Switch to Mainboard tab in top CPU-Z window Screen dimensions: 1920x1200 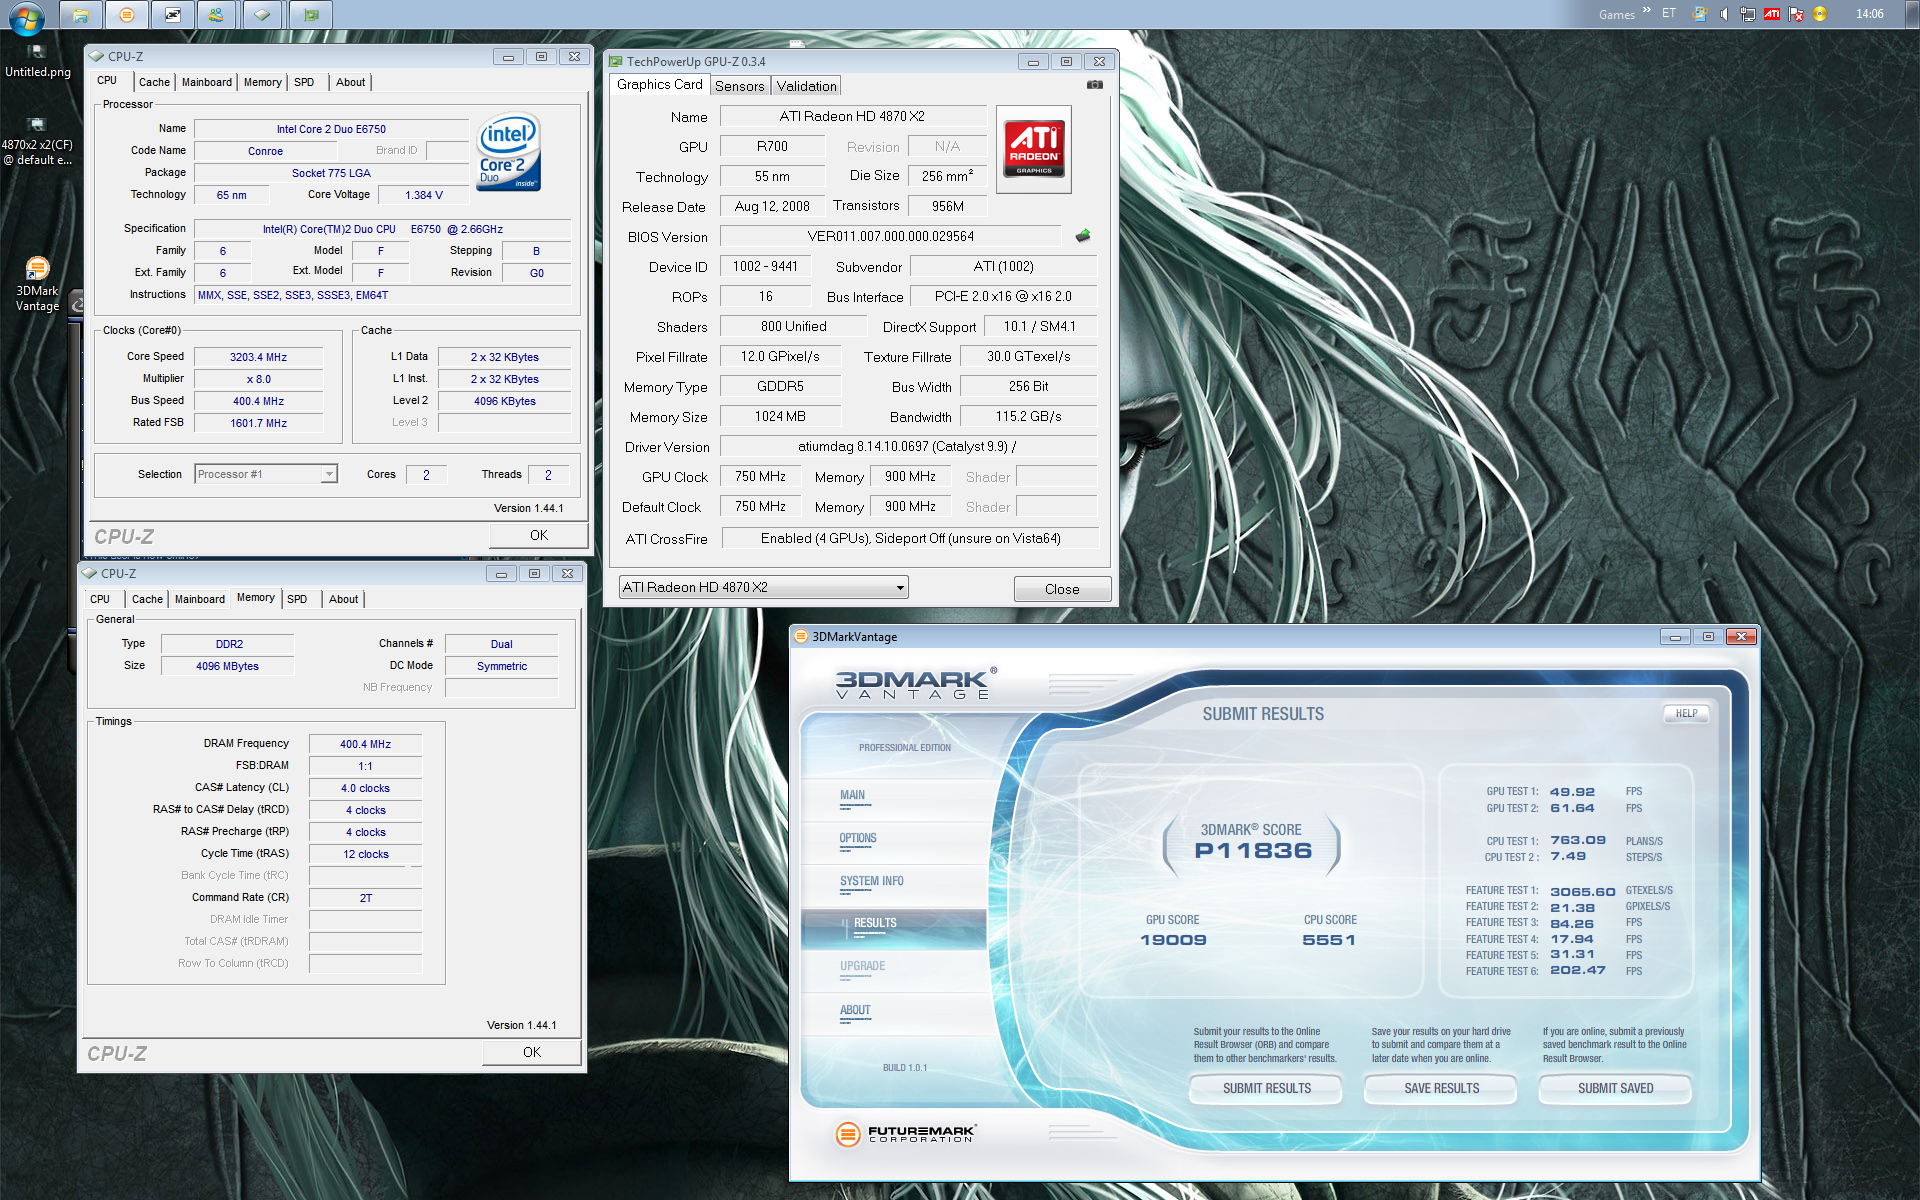[x=207, y=82]
